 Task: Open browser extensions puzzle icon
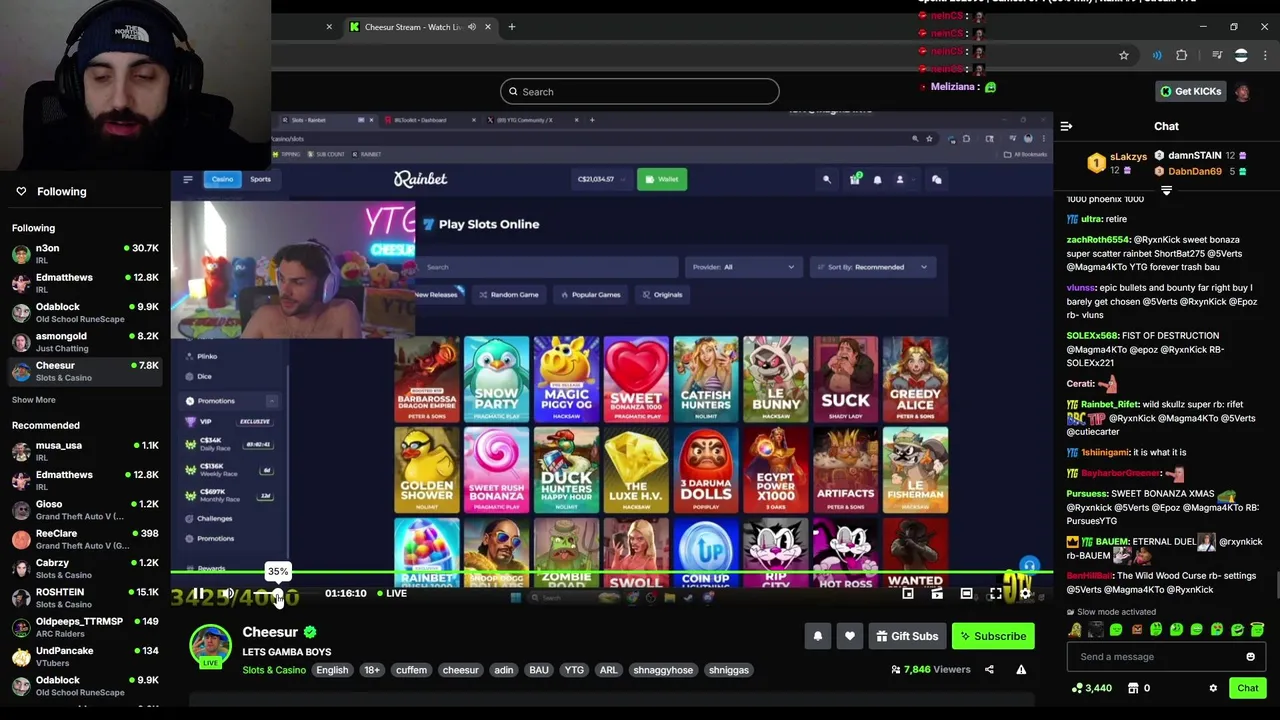1182,55
